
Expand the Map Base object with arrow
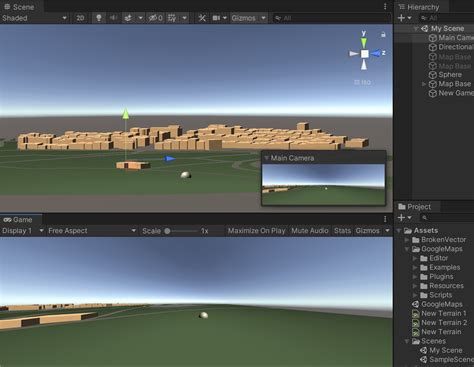[424, 84]
